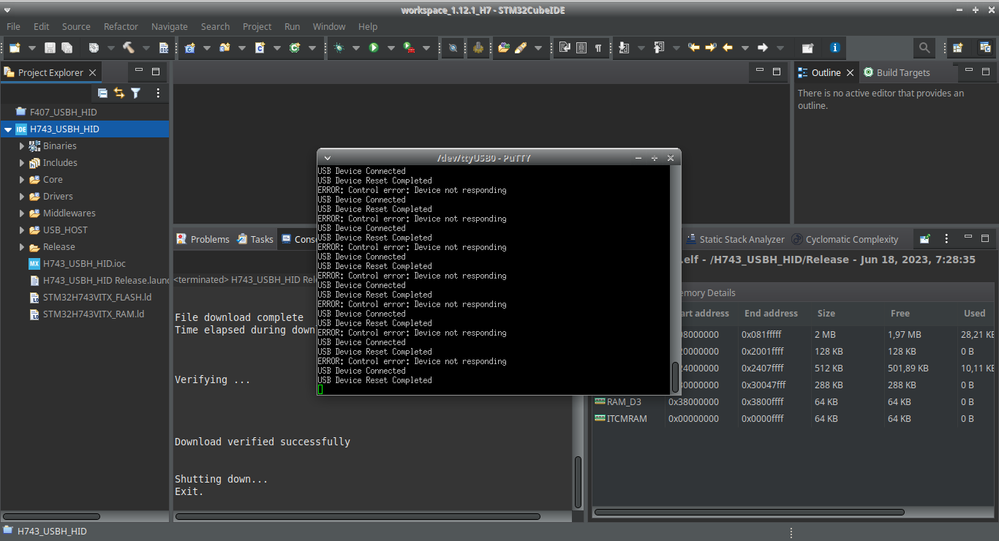Click the Open Perspective icon
Image resolution: width=999 pixels, height=541 pixels.
click(958, 48)
